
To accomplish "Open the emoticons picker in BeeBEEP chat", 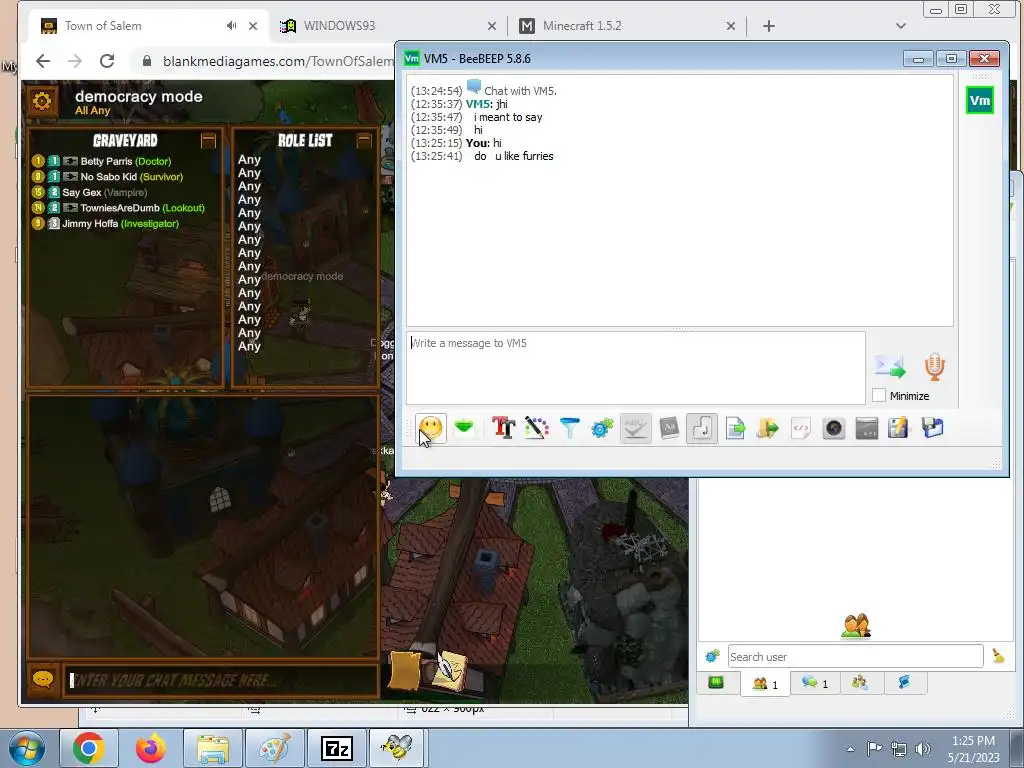I will 430,428.
